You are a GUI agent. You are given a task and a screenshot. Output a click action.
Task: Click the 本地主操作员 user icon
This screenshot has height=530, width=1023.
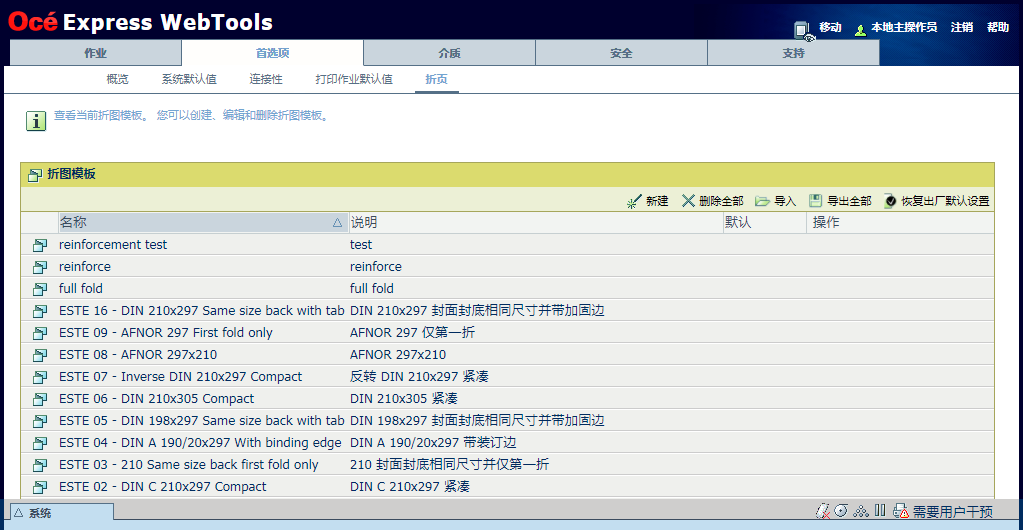(x=861, y=29)
